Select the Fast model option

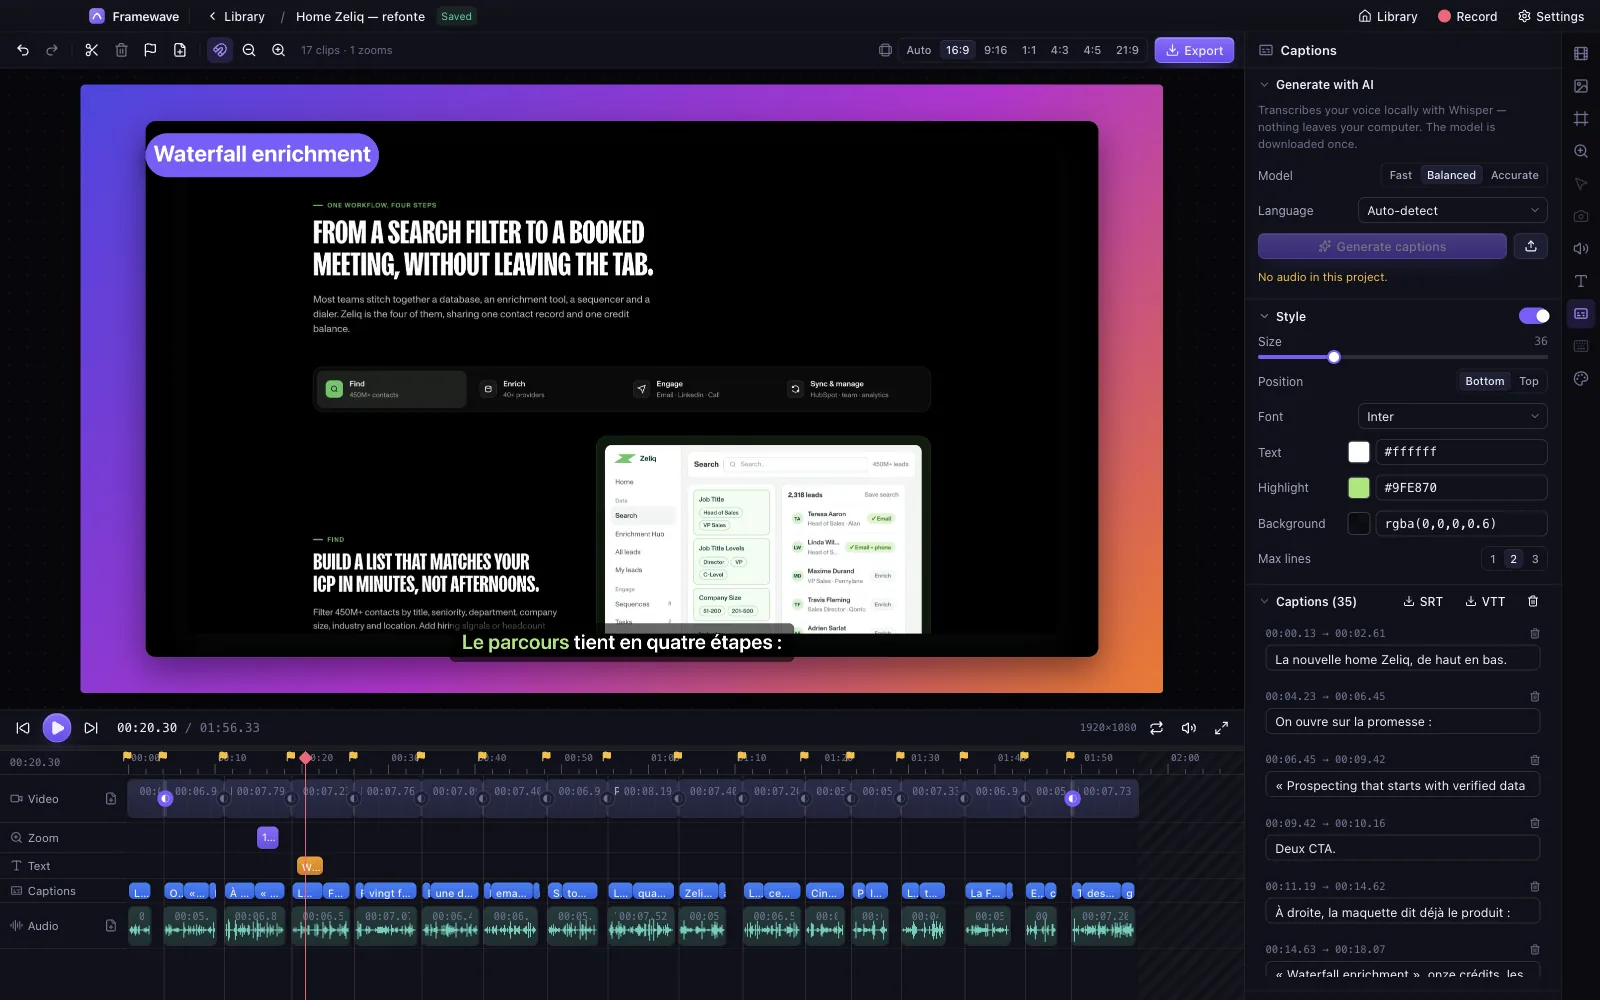(x=1400, y=175)
